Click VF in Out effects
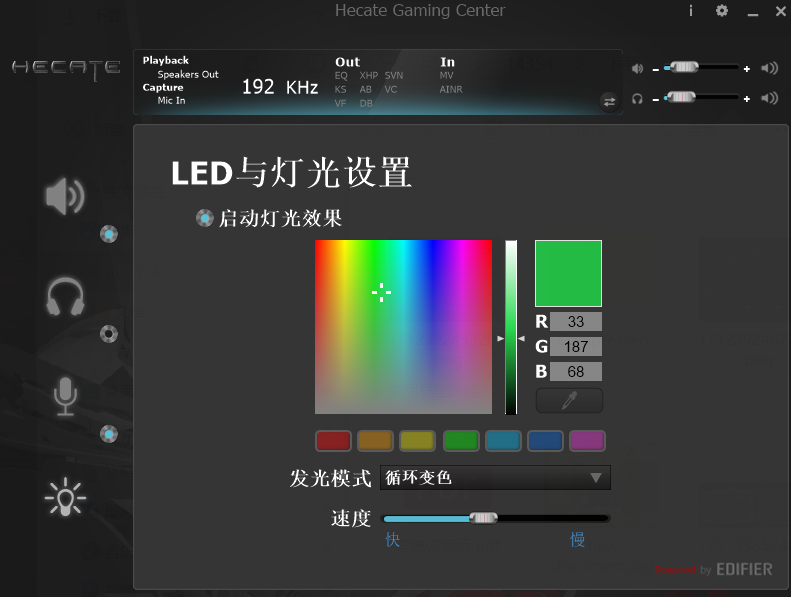The image size is (791, 597). pos(341,103)
